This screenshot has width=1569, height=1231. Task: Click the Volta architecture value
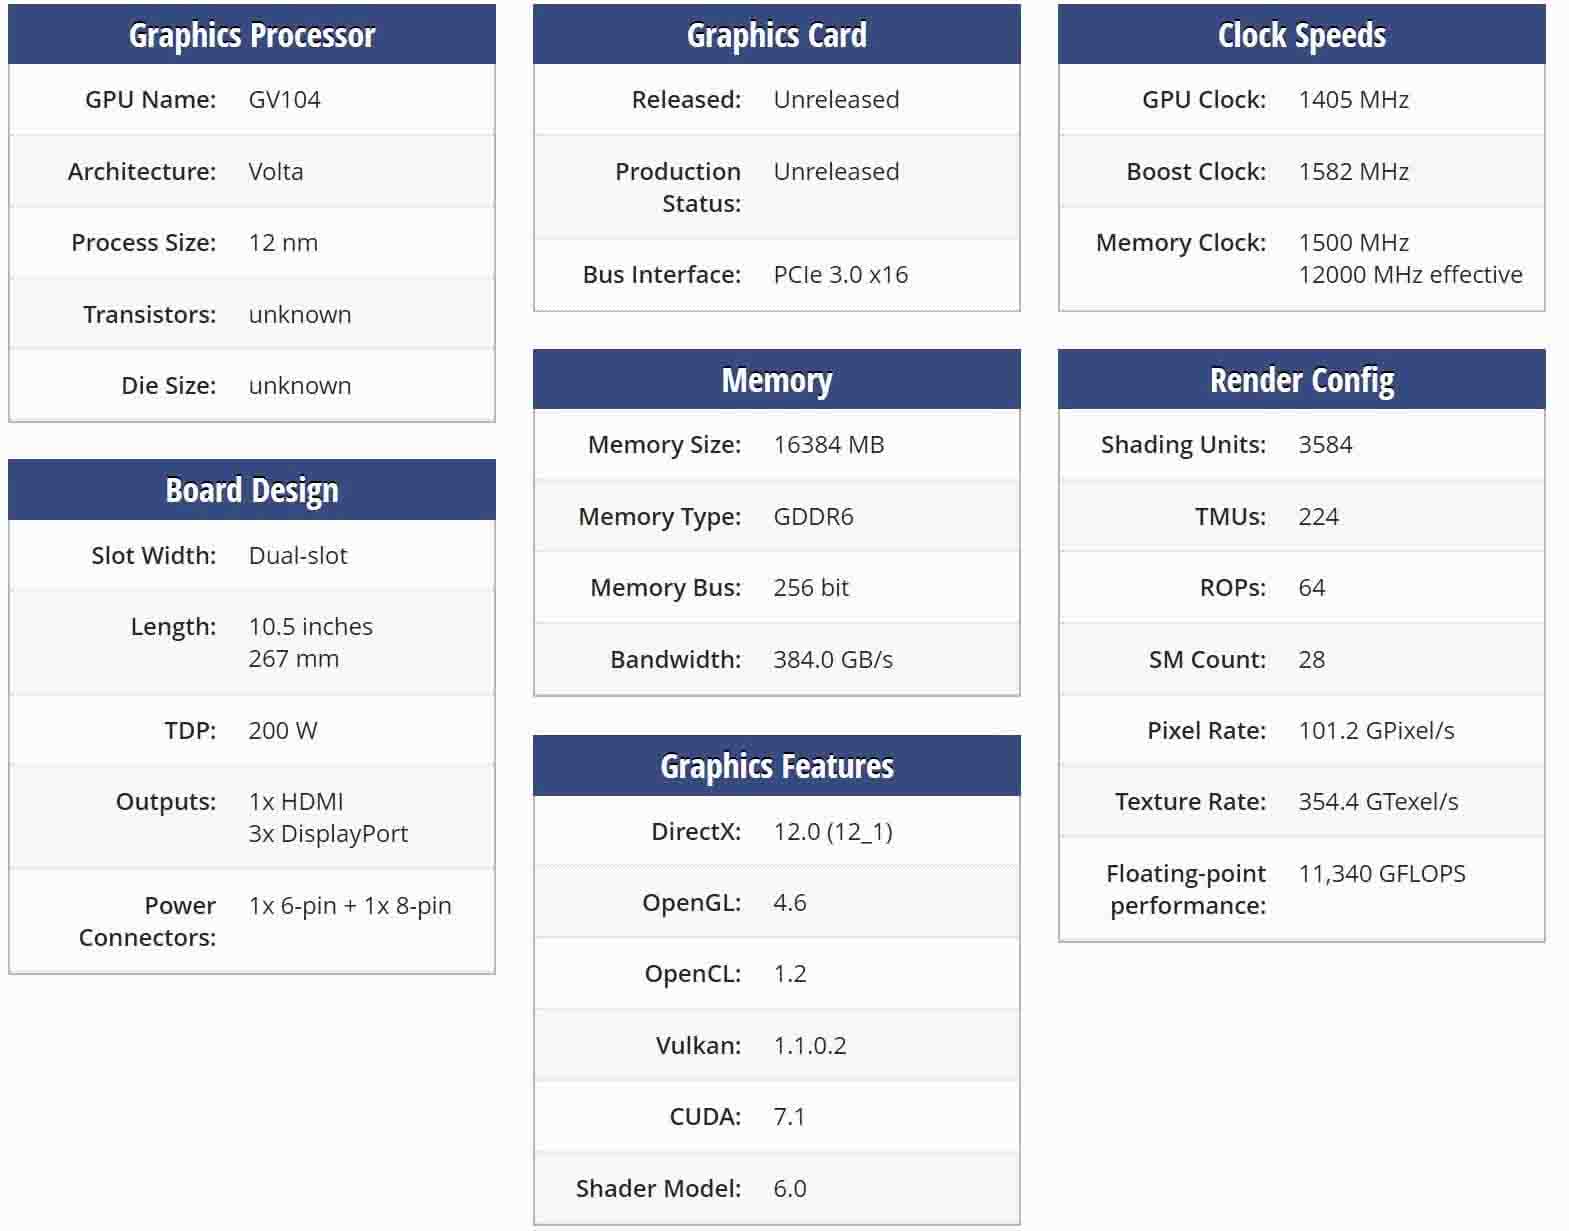click(276, 172)
